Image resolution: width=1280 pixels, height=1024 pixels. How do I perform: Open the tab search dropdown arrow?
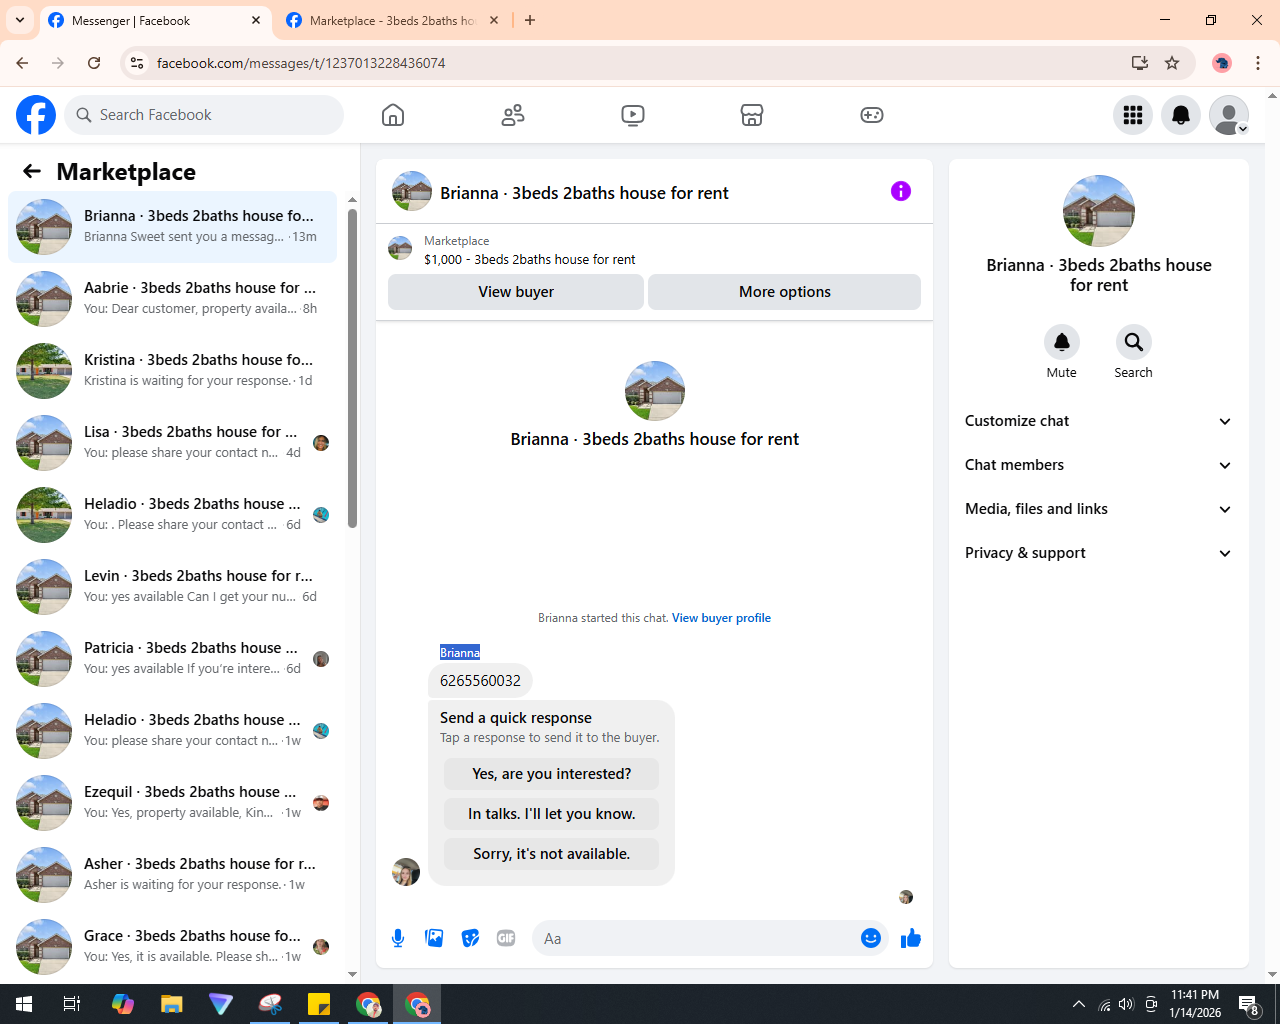pos(20,20)
